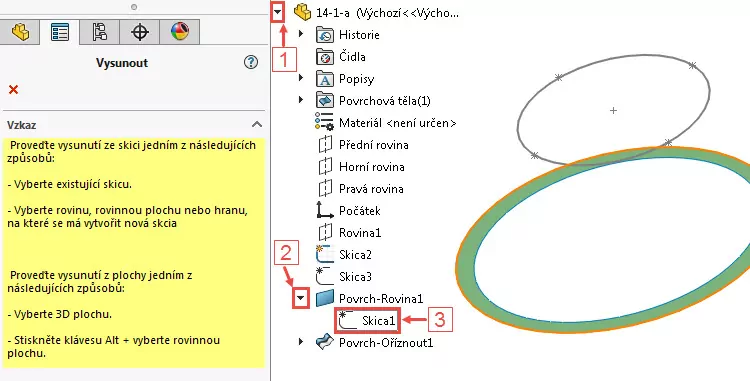
Task: Click the Přední rovina plane icon
Action: (x=325, y=144)
